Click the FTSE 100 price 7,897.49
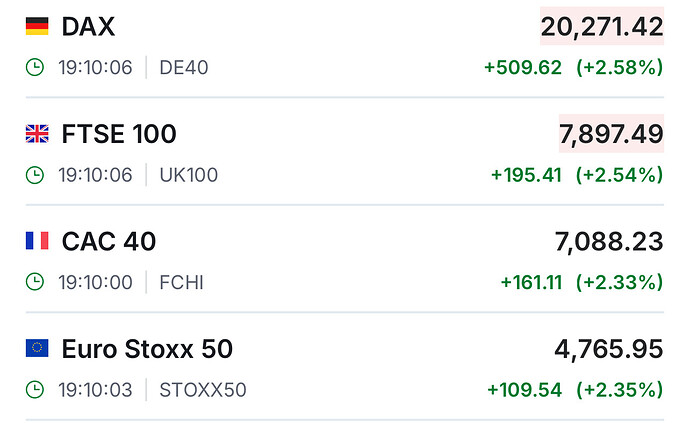This screenshot has height=423, width=690. pos(611,134)
